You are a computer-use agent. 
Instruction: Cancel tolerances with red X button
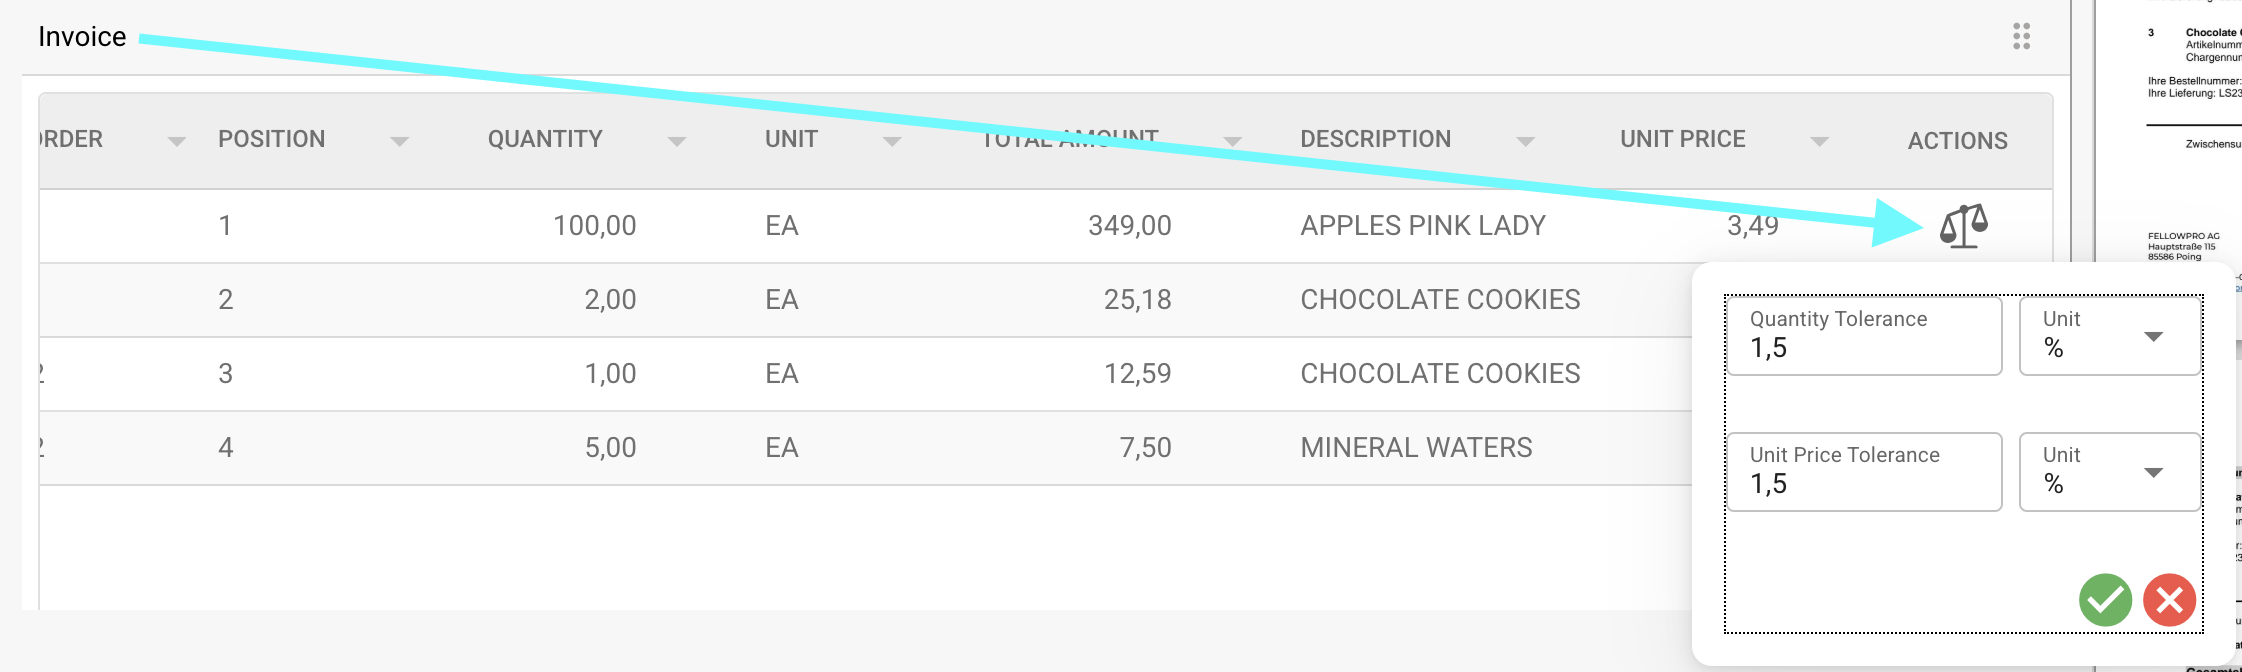point(2169,600)
